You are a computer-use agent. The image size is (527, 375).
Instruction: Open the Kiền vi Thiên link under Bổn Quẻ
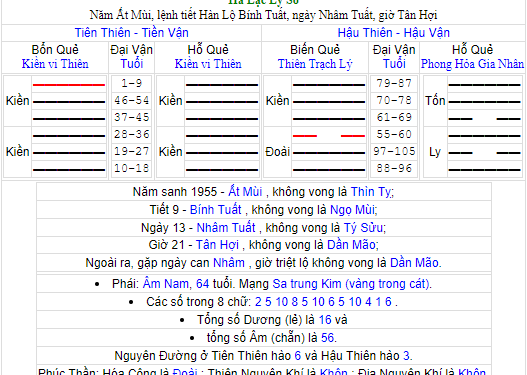click(55, 64)
